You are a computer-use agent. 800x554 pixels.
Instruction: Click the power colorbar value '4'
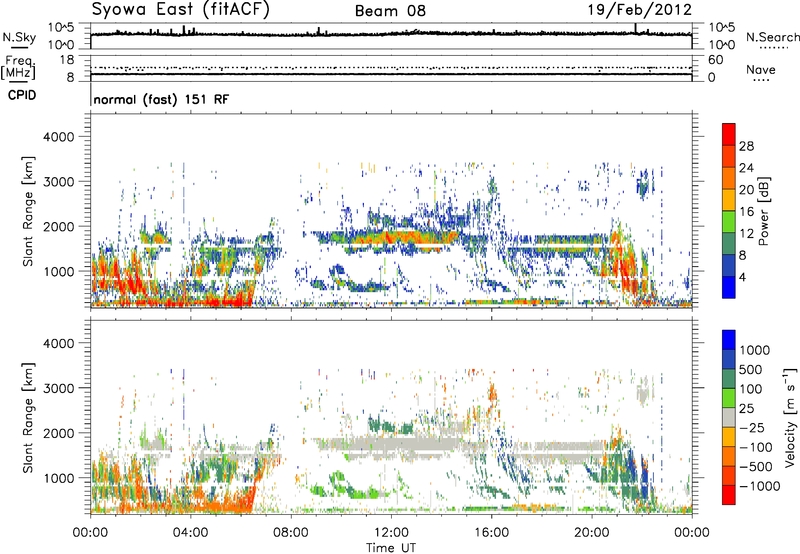click(742, 277)
